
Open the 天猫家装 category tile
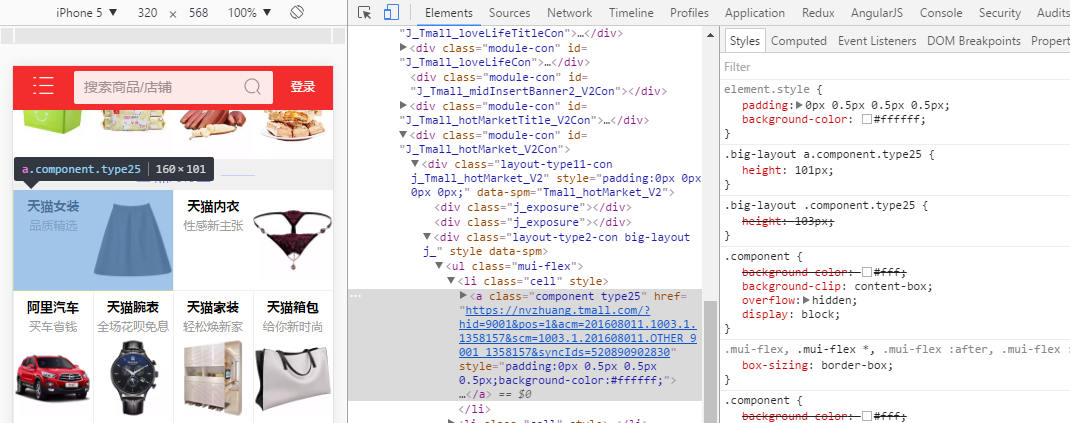213,357
